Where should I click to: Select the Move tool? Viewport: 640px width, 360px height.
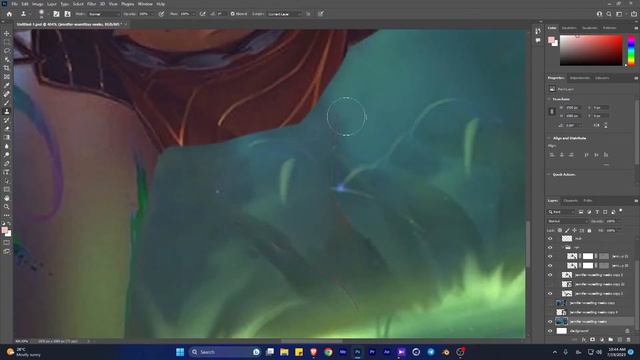coord(7,33)
